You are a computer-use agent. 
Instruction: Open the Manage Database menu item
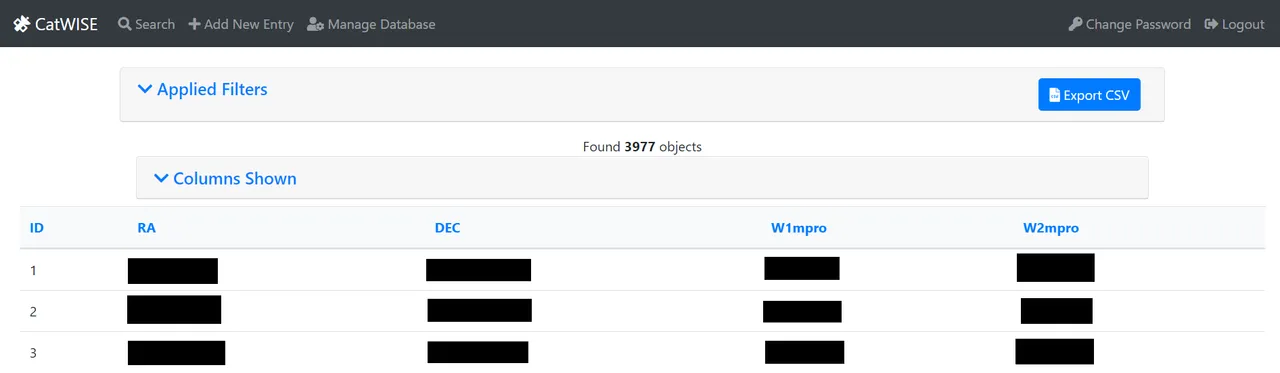pyautogui.click(x=371, y=24)
